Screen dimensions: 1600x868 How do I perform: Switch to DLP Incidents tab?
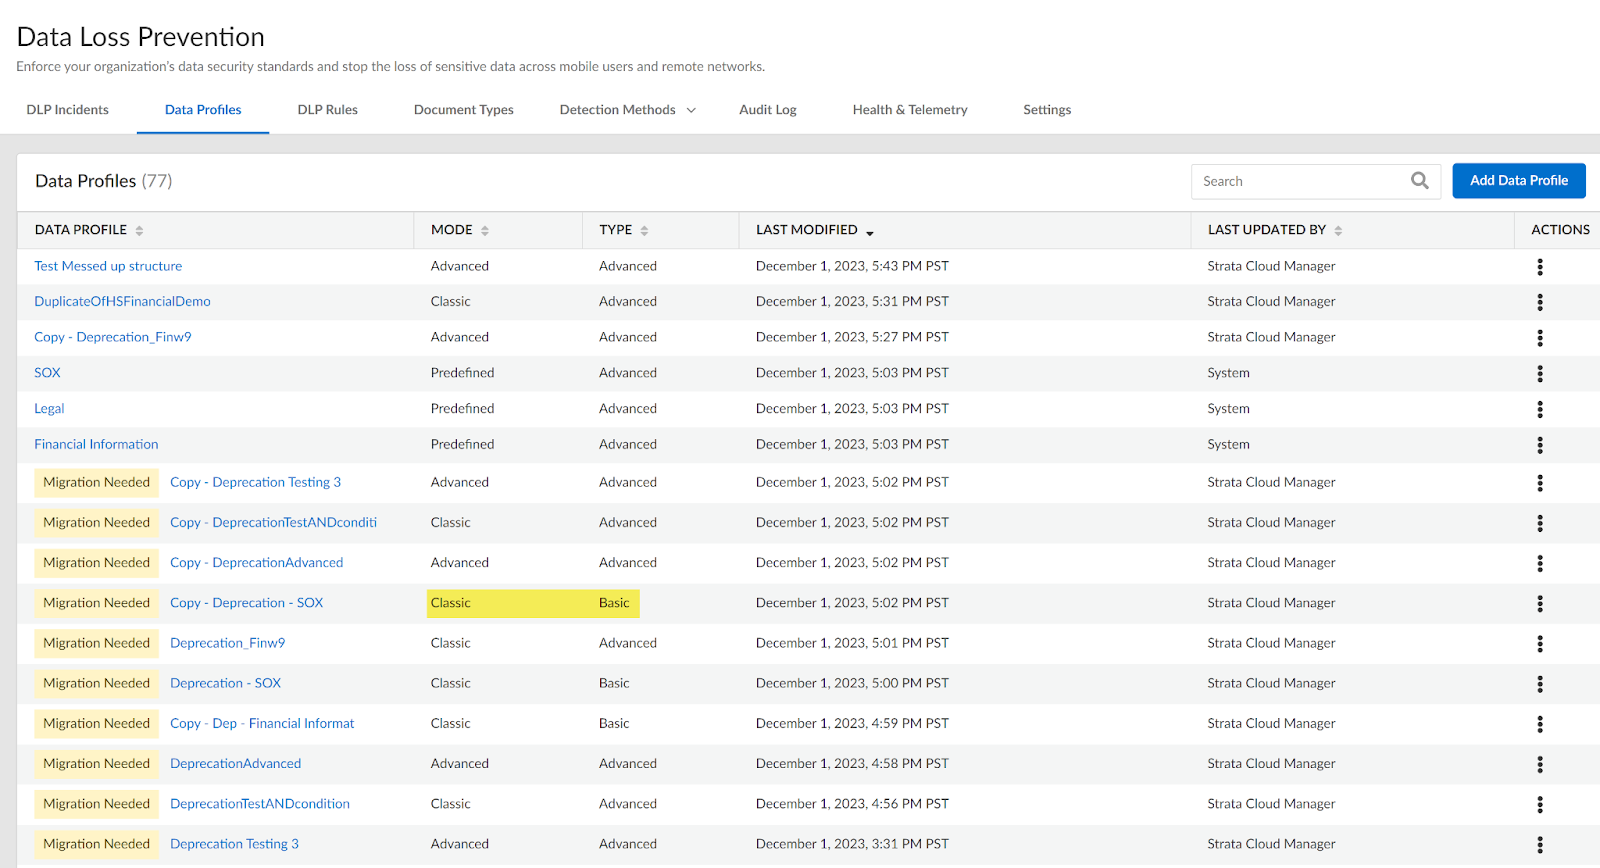68,110
